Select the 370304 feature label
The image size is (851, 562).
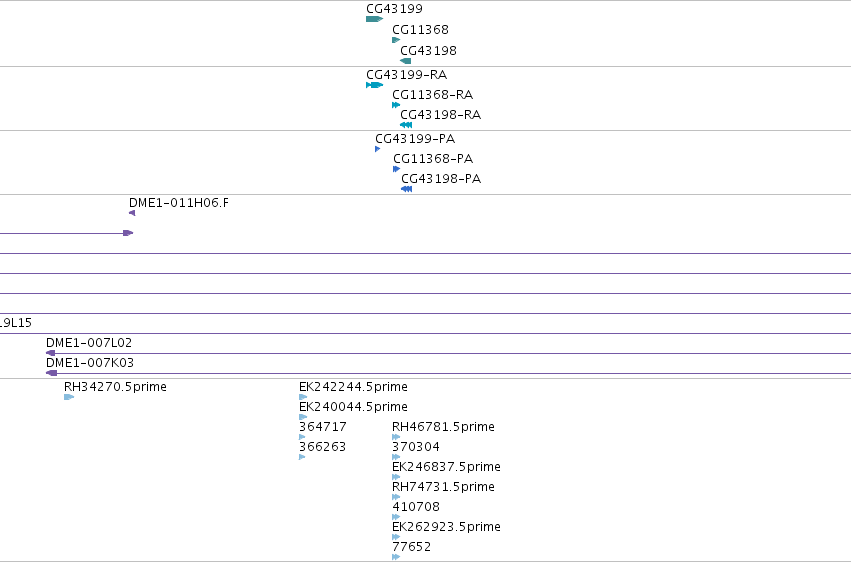click(416, 446)
